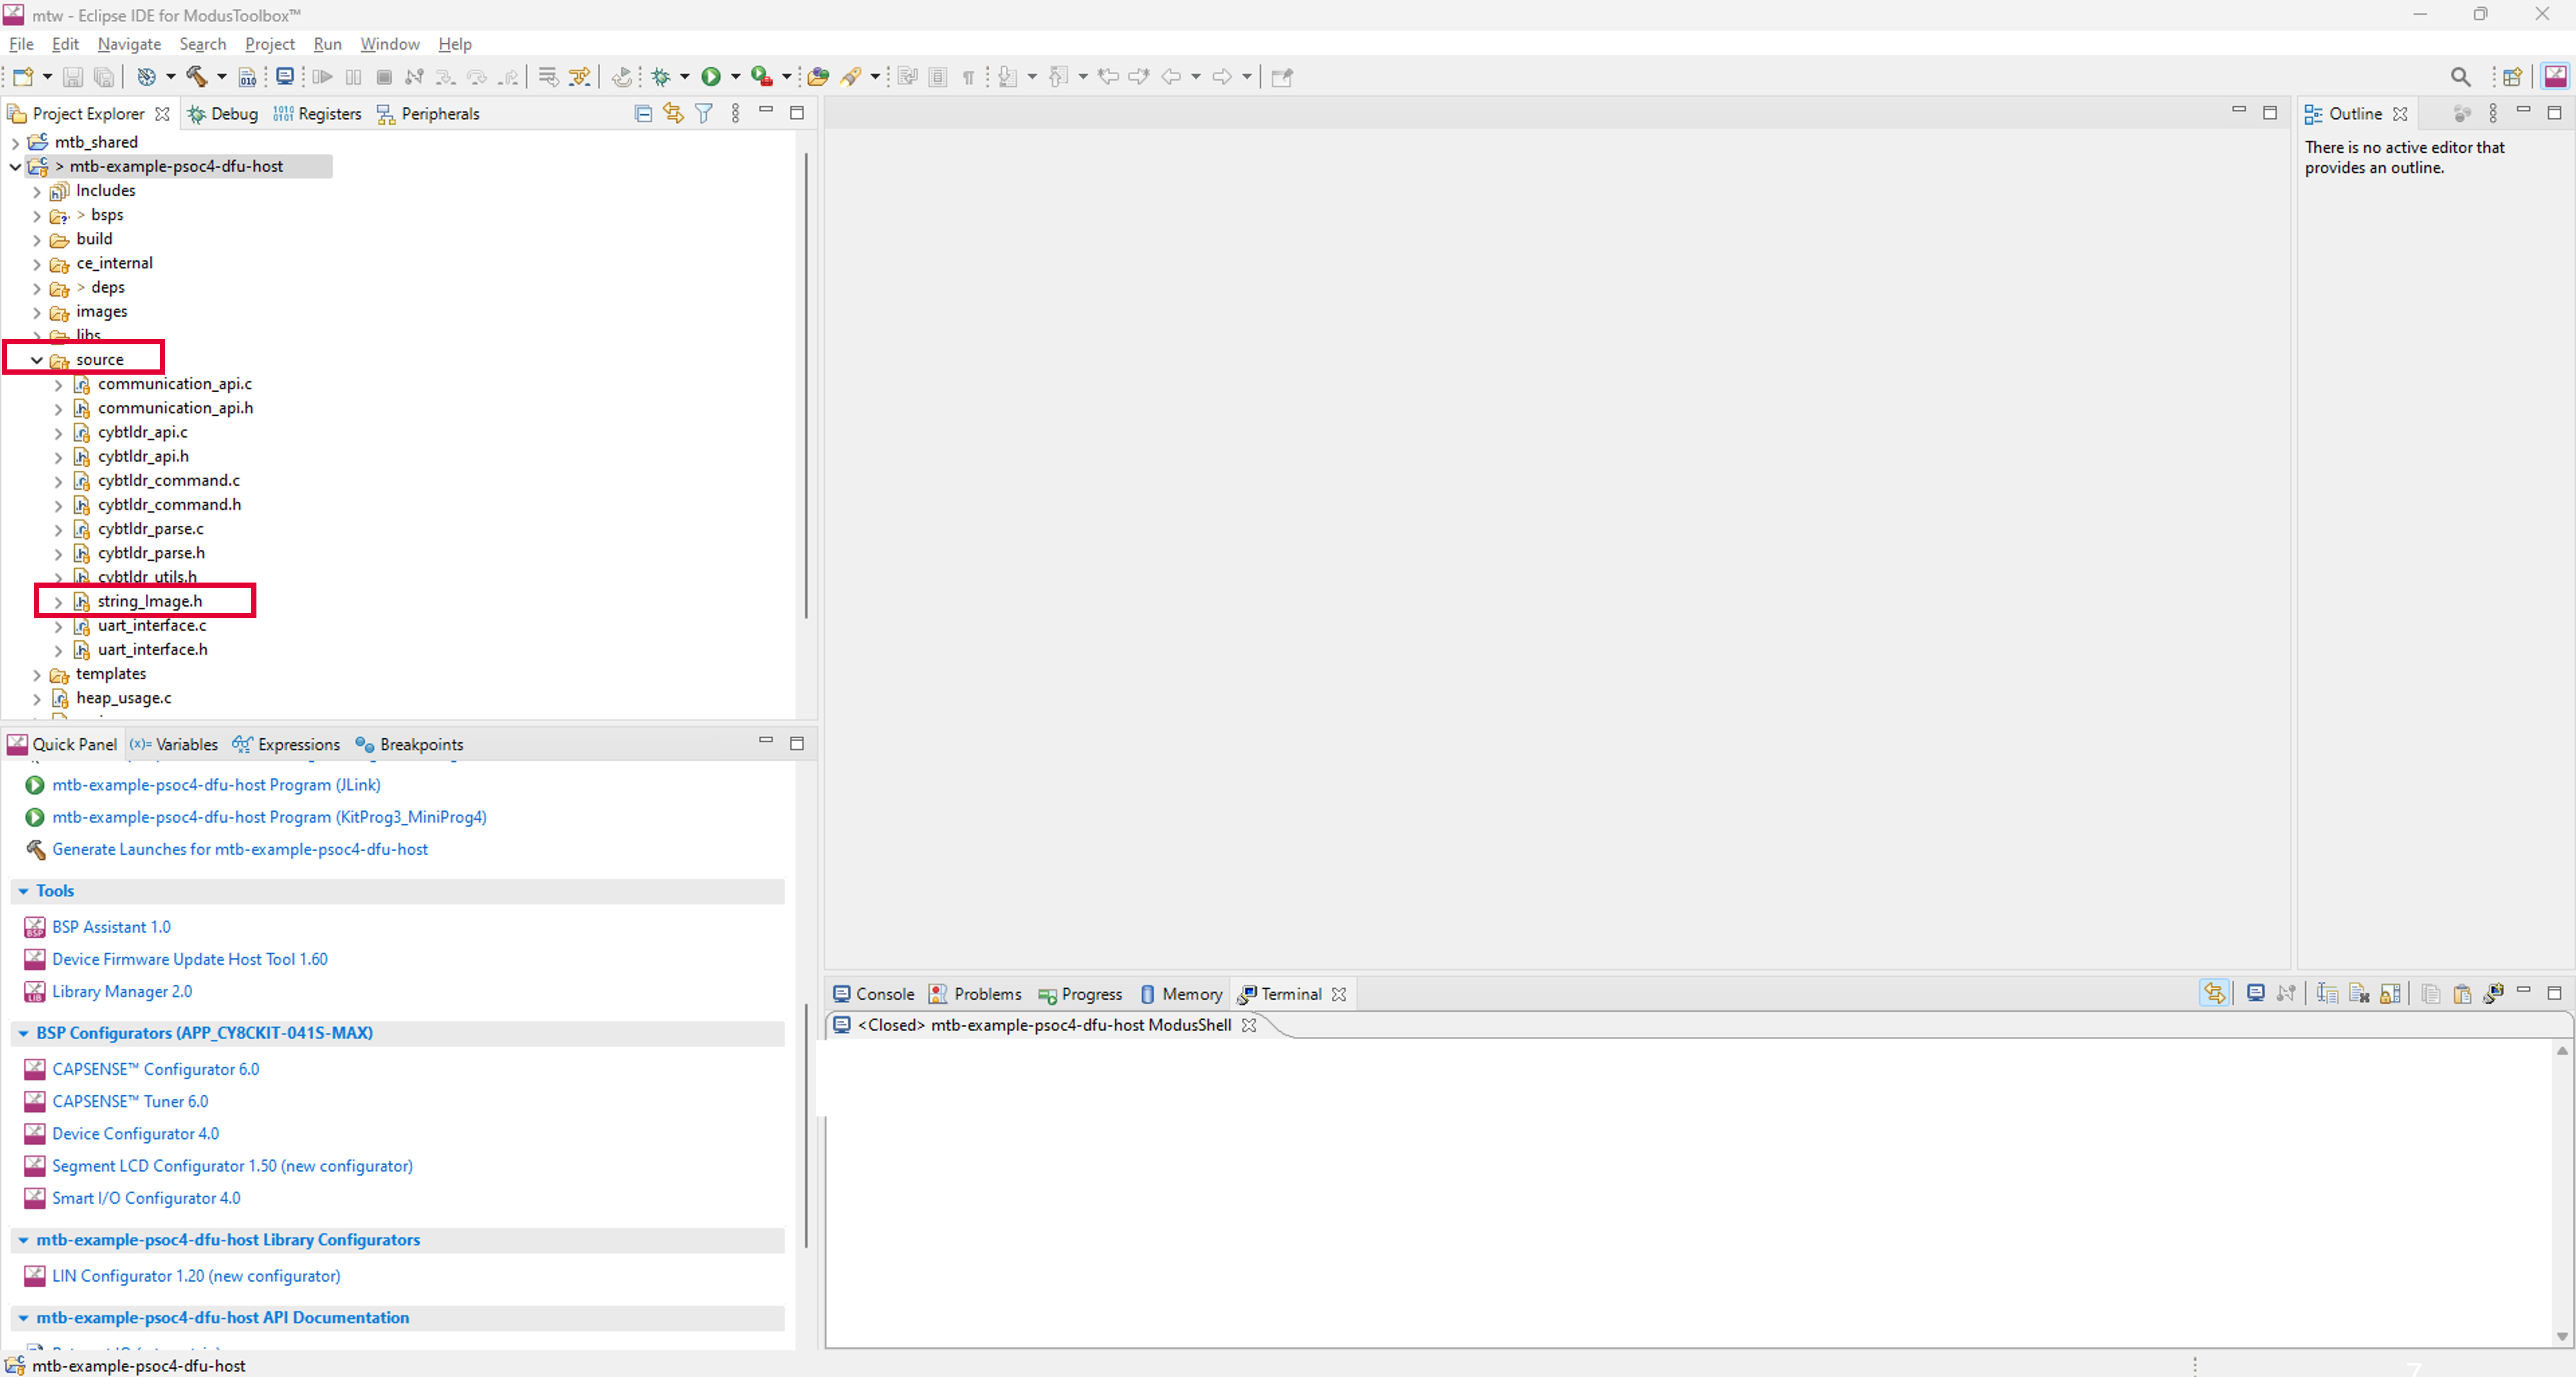Click the ModusToolbox perspective icon
This screenshot has height=1377, width=2576.
(2555, 77)
